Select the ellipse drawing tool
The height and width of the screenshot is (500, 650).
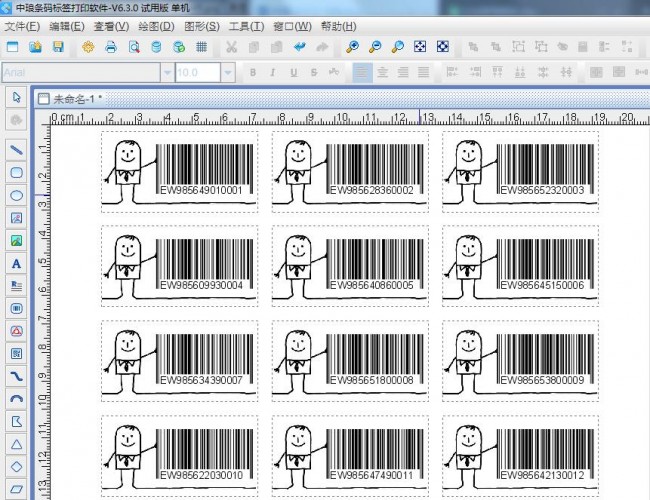[16, 195]
